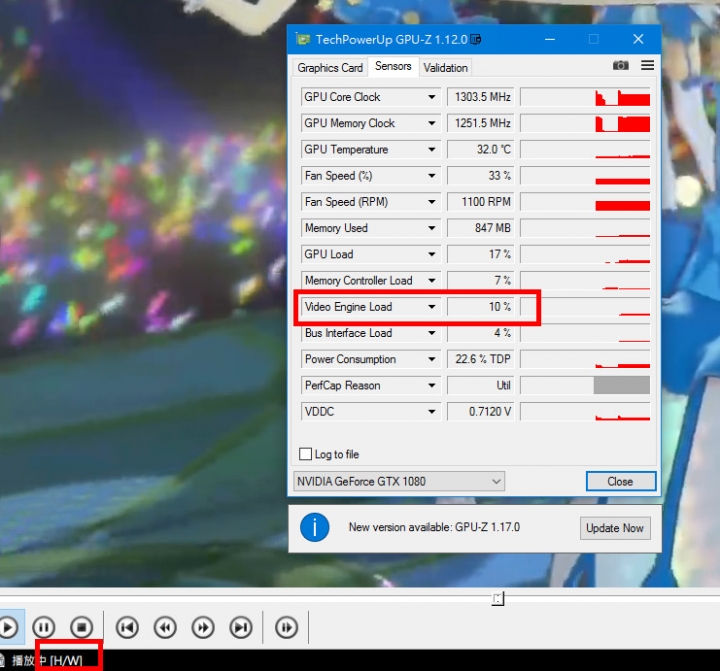Click the Update Now button
The height and width of the screenshot is (671, 720).
[x=615, y=528]
